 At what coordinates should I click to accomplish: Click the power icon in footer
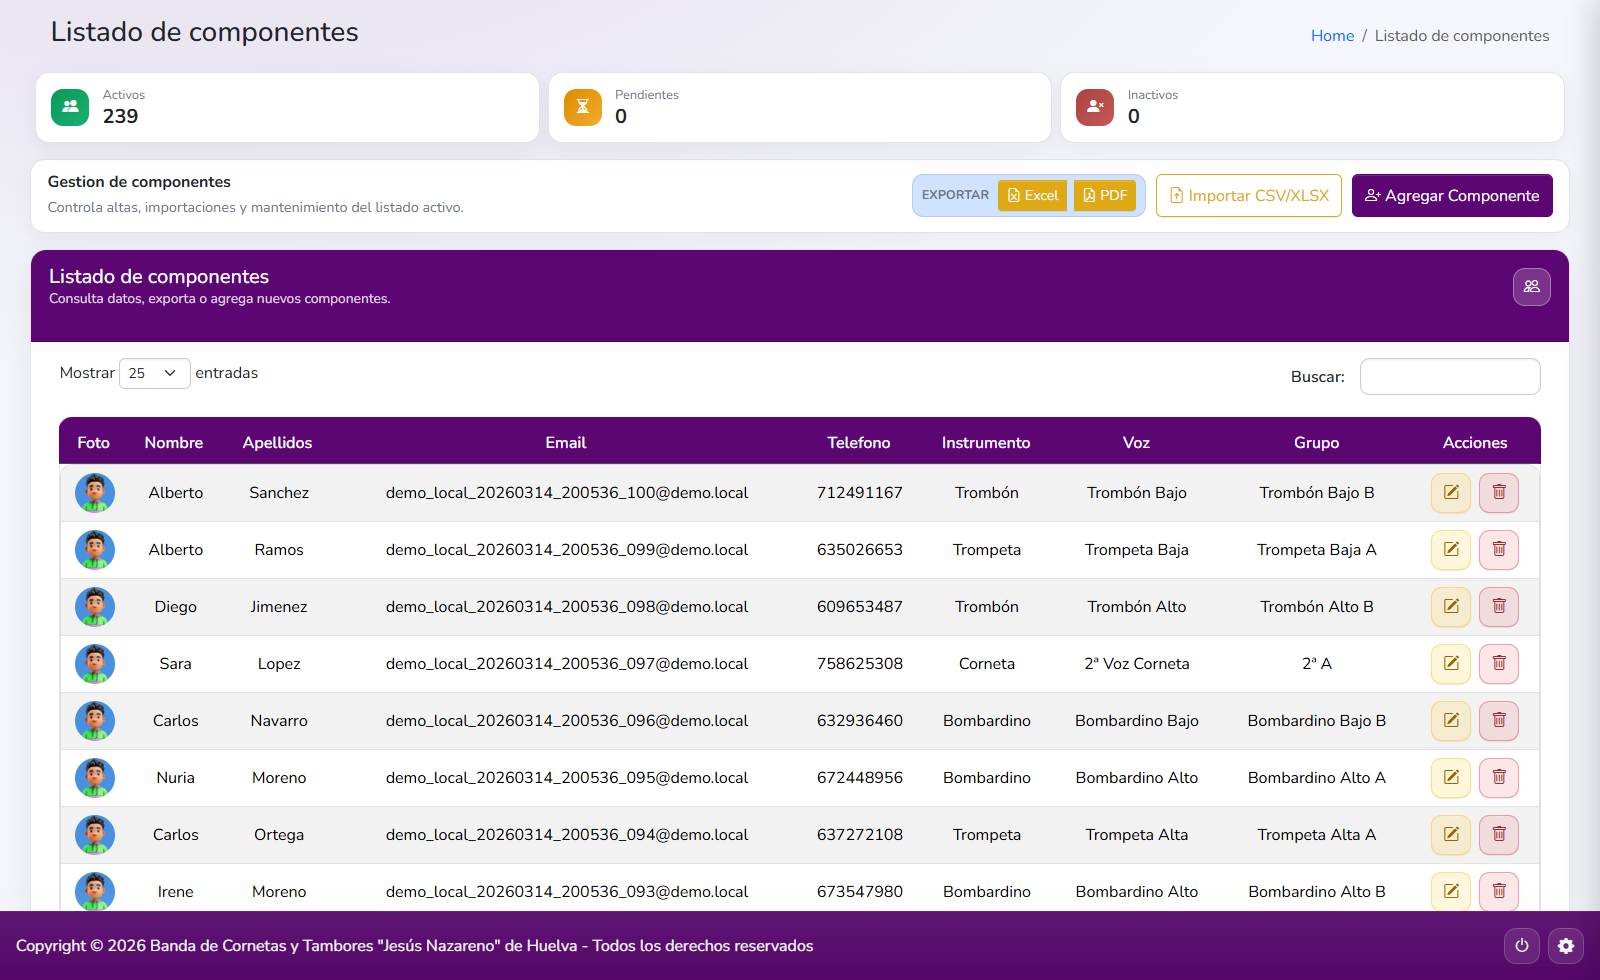pos(1521,946)
